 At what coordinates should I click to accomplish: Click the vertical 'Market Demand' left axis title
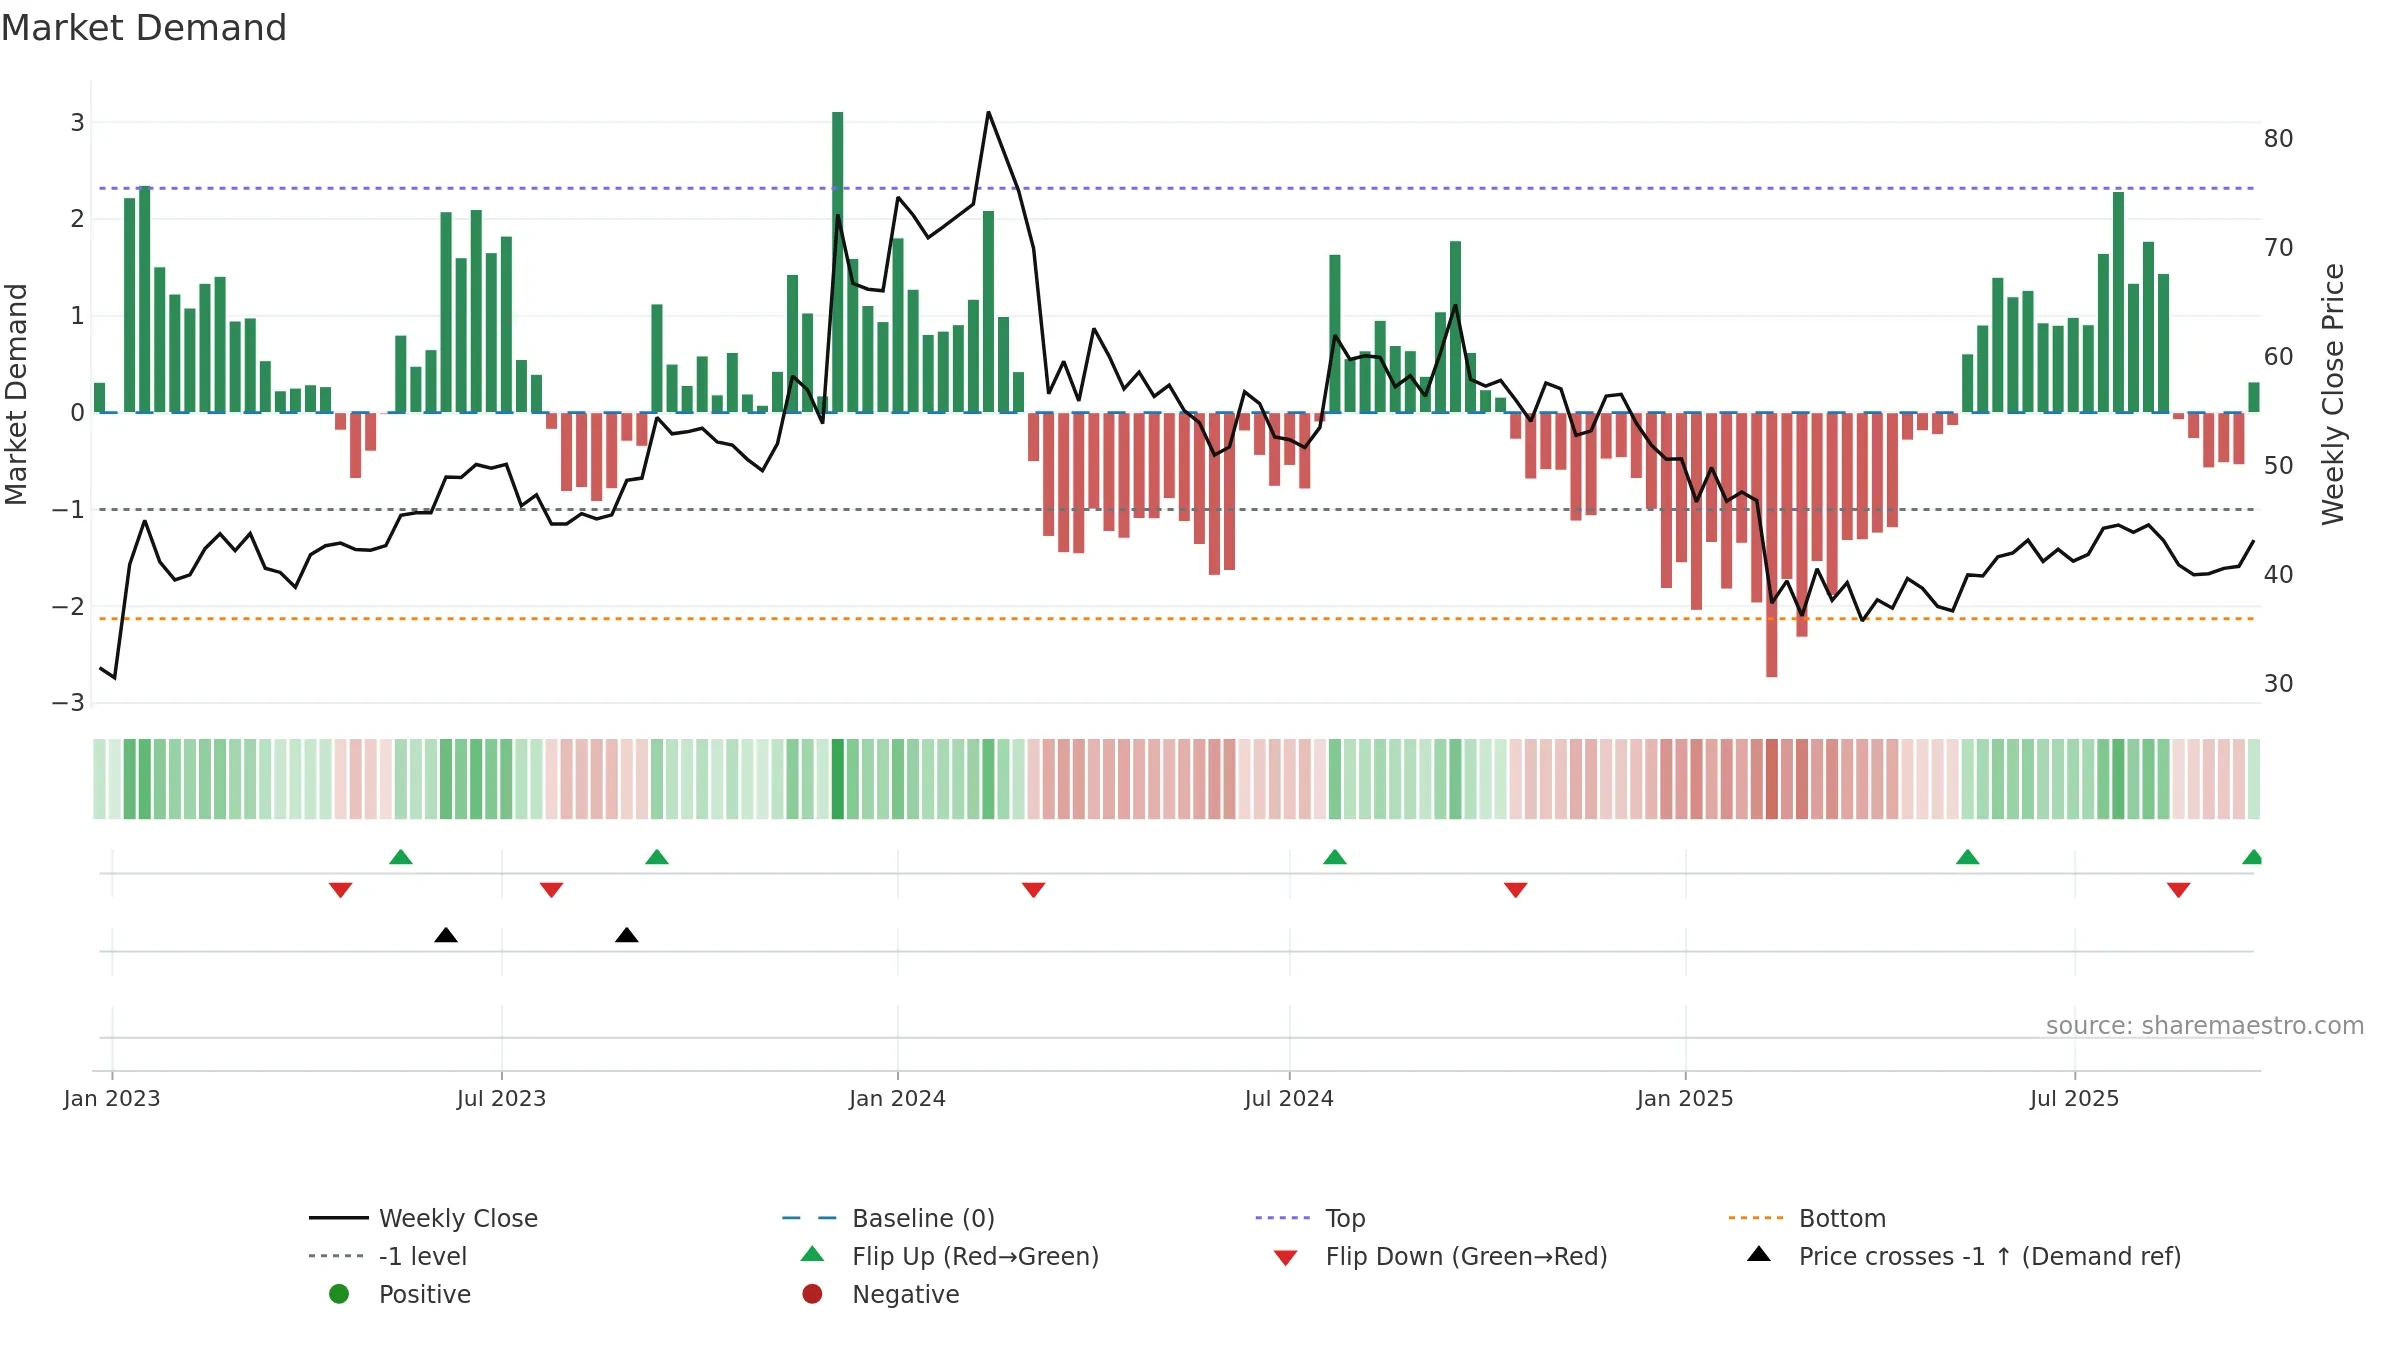(x=16, y=394)
